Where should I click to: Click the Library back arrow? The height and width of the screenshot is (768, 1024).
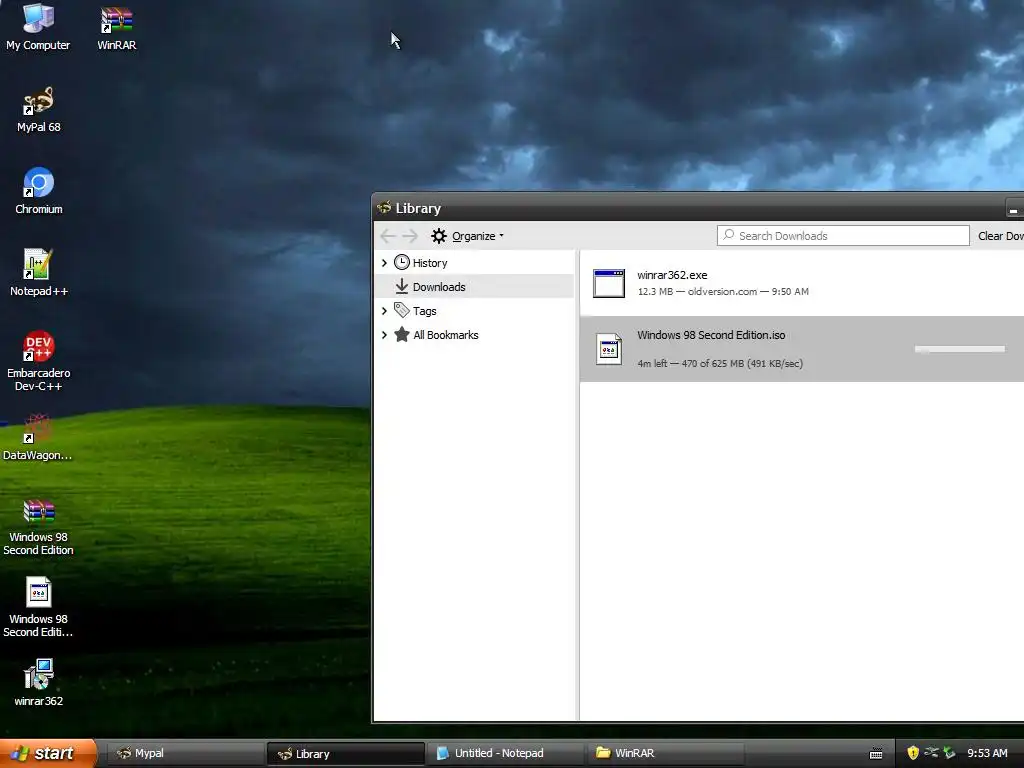(x=388, y=236)
